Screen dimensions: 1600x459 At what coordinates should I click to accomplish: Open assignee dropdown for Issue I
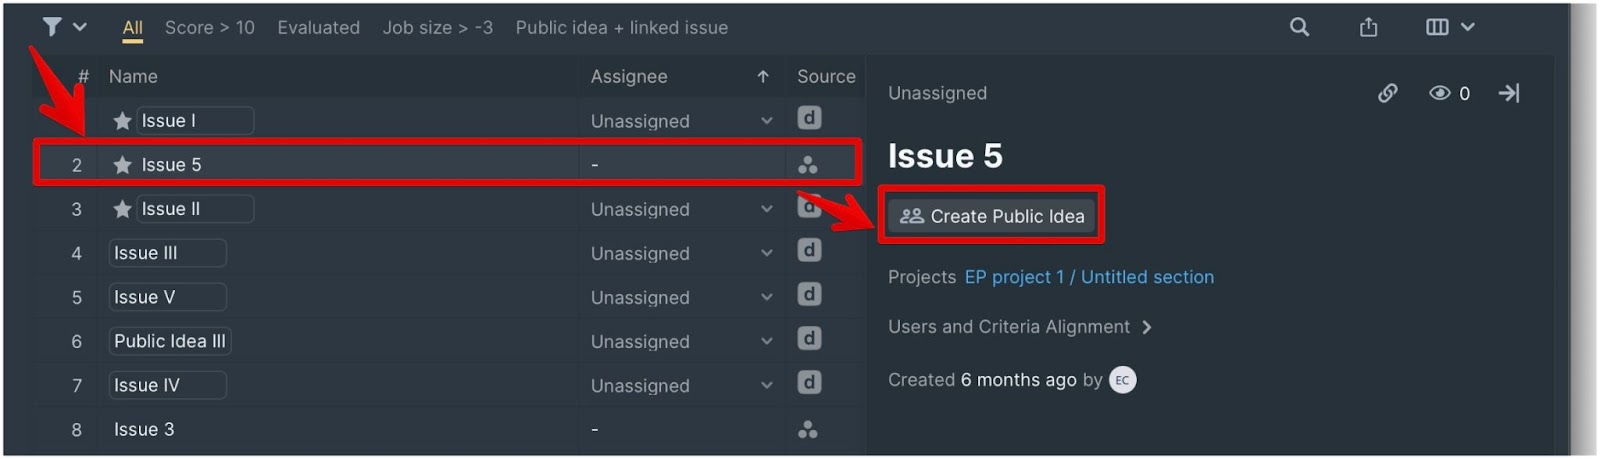[766, 121]
